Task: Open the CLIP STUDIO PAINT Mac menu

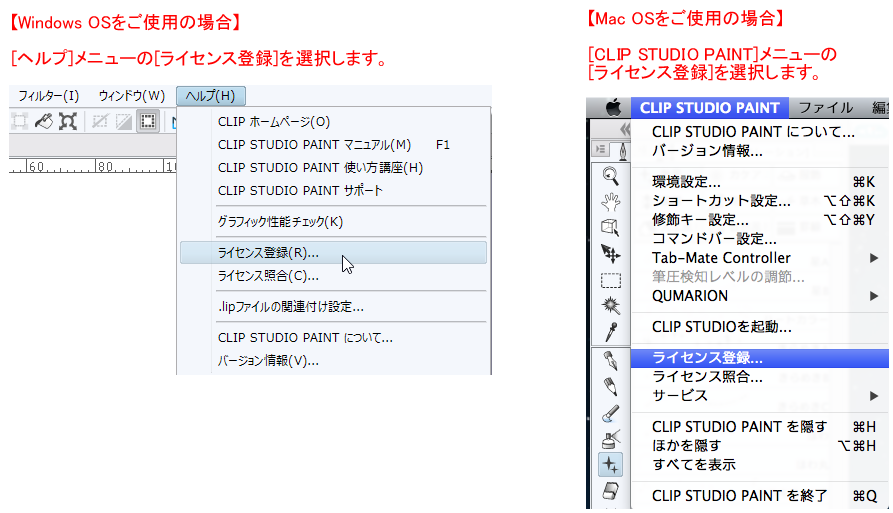Action: [710, 108]
